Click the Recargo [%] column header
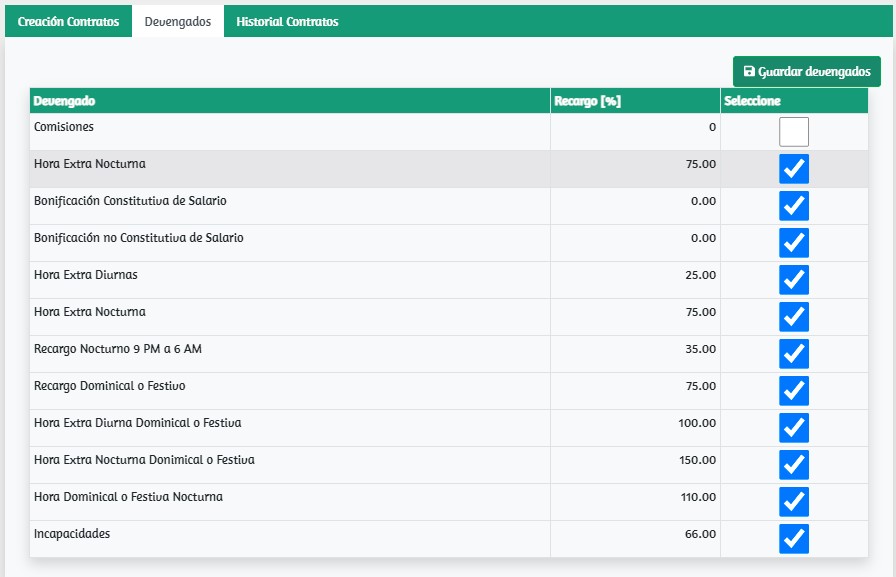The height and width of the screenshot is (577, 896). pos(587,101)
